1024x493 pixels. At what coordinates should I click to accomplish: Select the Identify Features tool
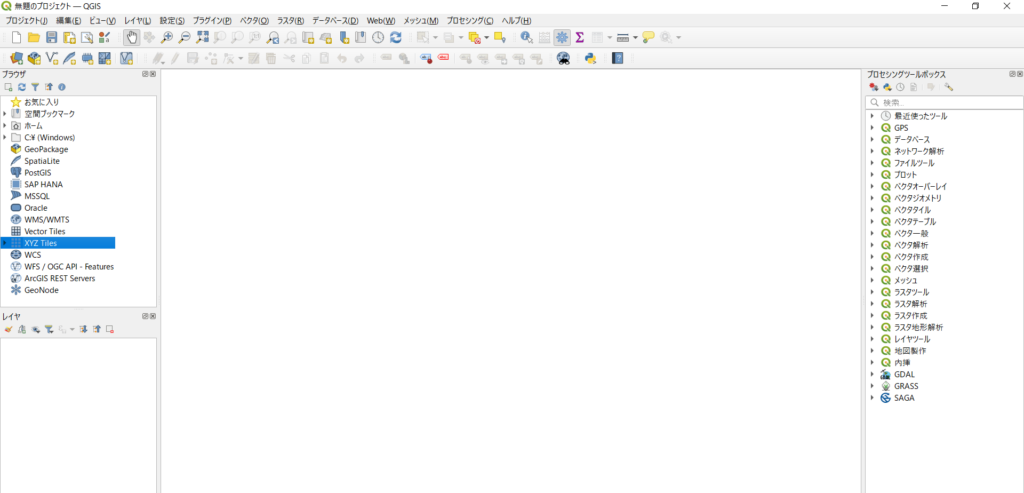pyautogui.click(x=526, y=38)
